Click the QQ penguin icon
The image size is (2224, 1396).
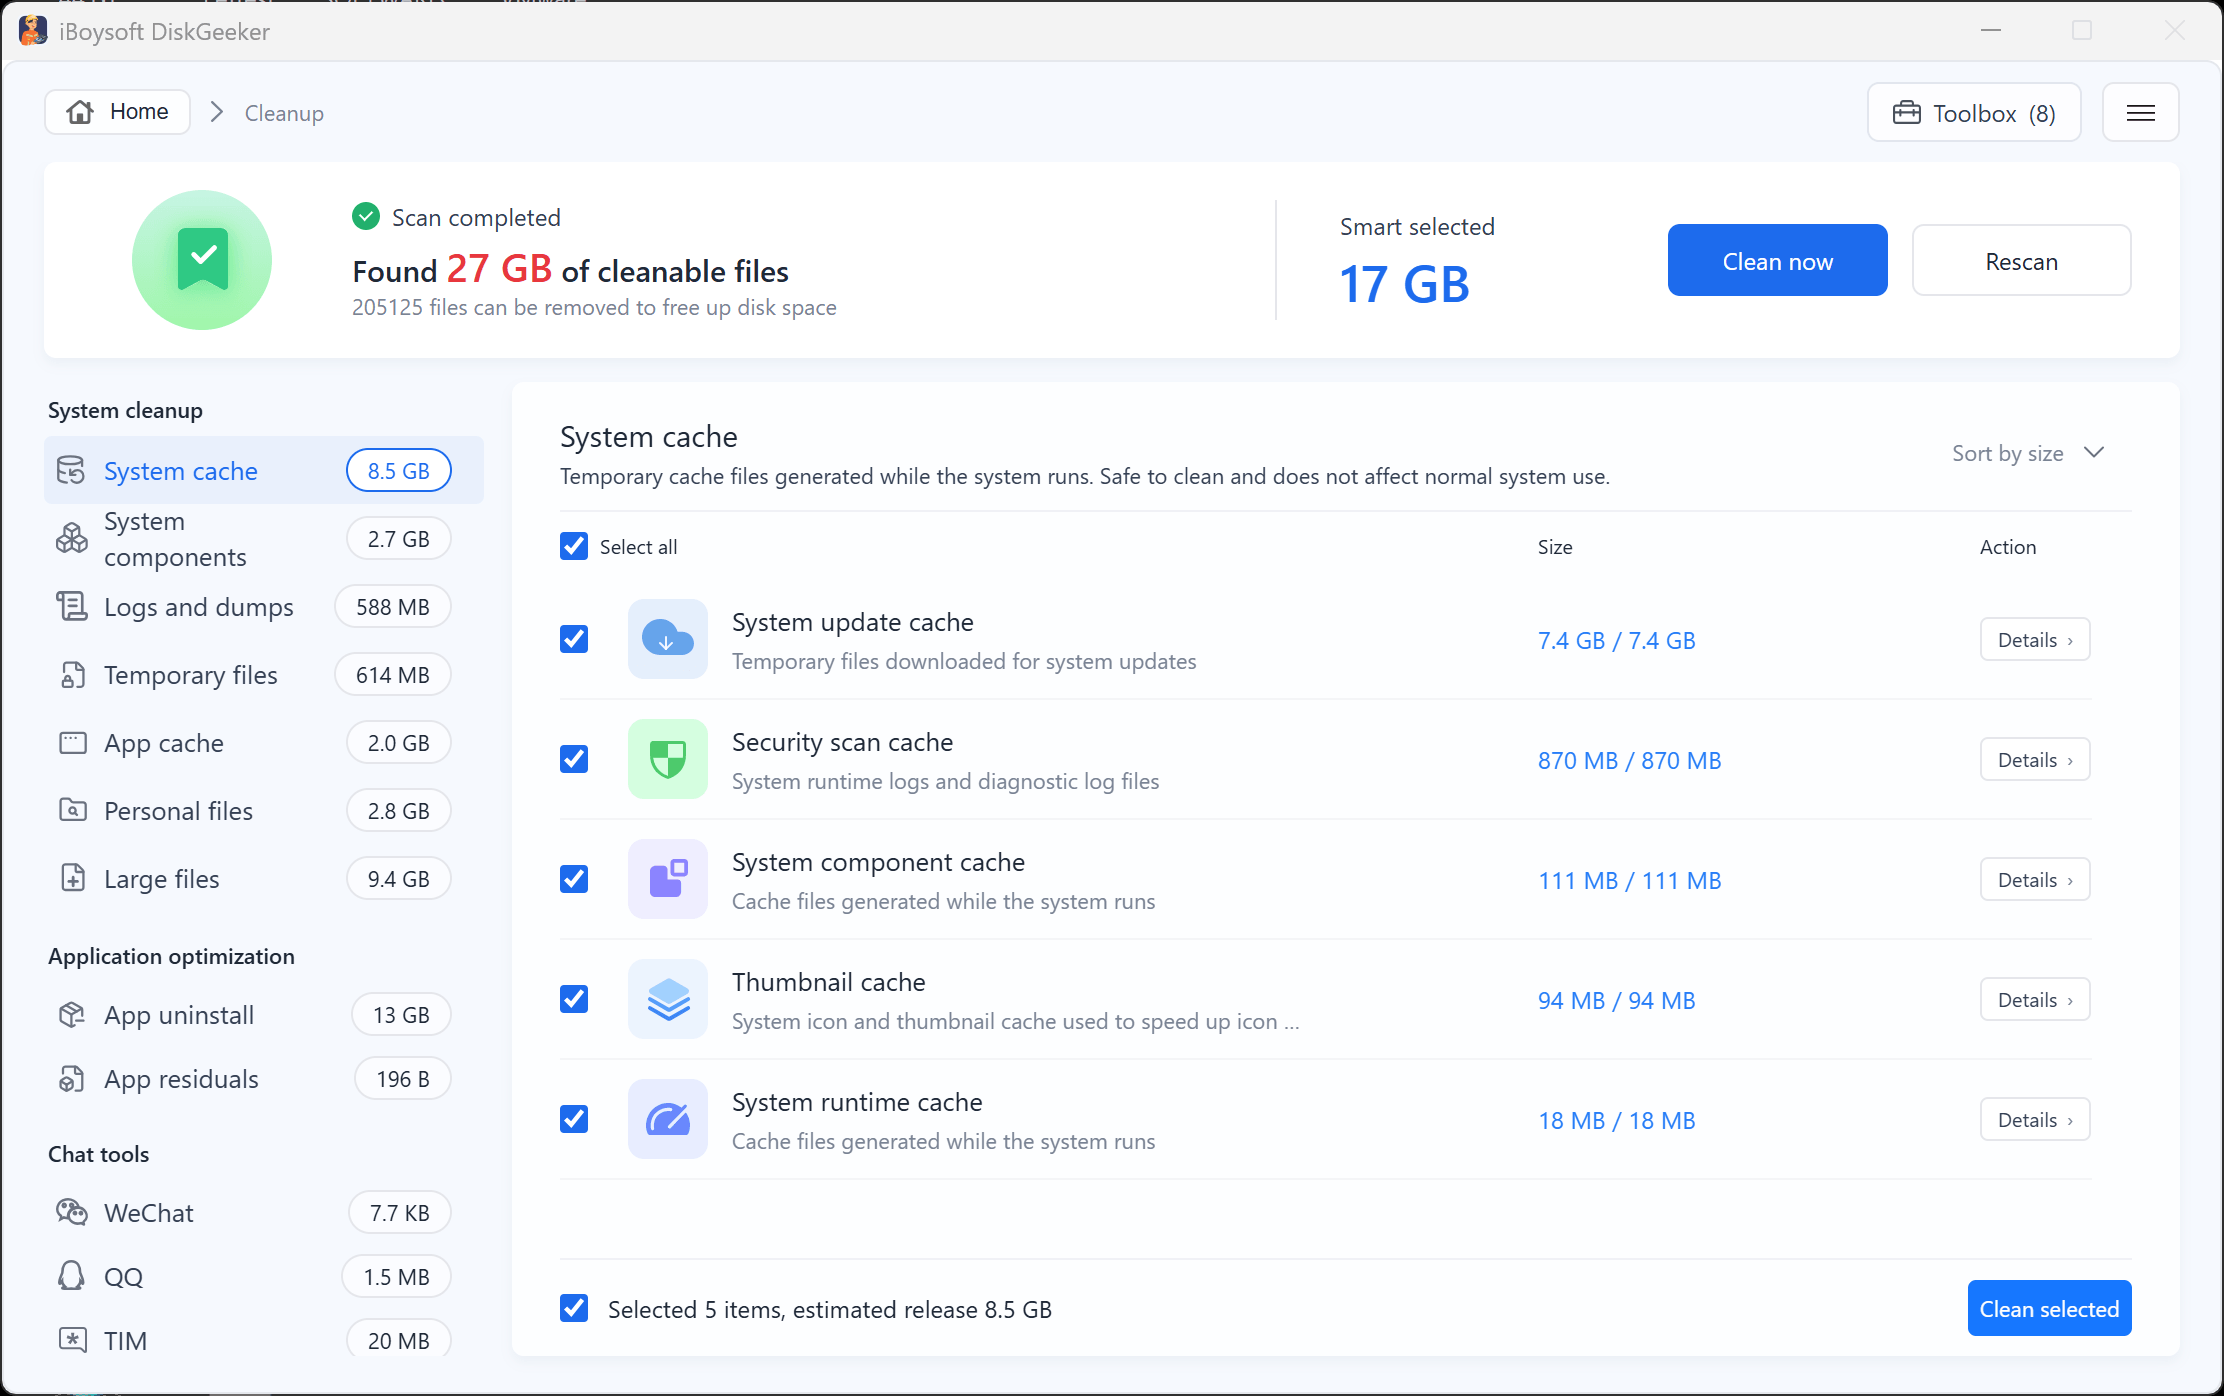click(x=71, y=1276)
